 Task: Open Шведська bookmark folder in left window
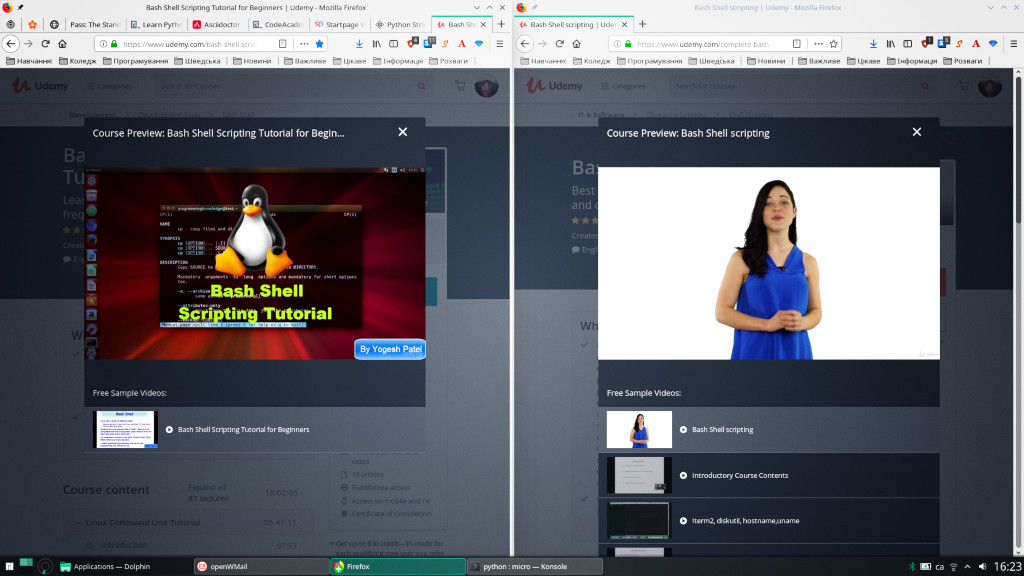[197, 61]
